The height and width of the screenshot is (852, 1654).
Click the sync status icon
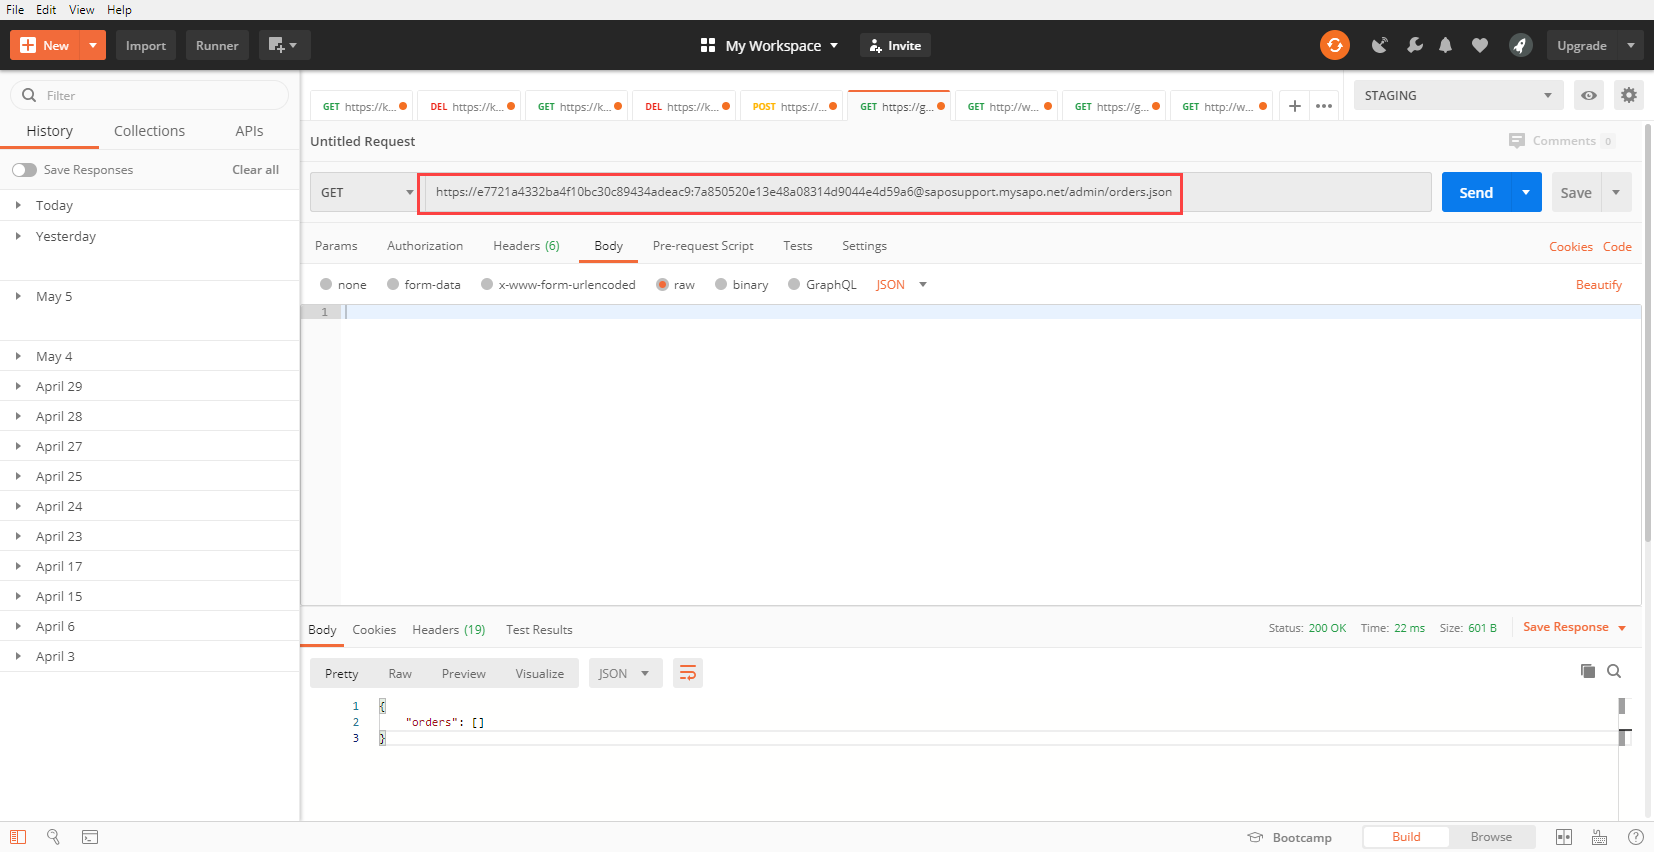[1334, 45]
